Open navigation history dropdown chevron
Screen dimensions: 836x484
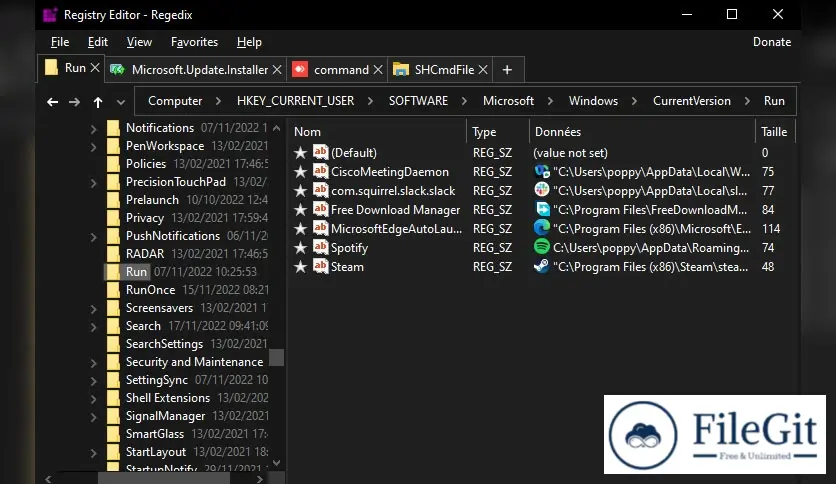121,102
